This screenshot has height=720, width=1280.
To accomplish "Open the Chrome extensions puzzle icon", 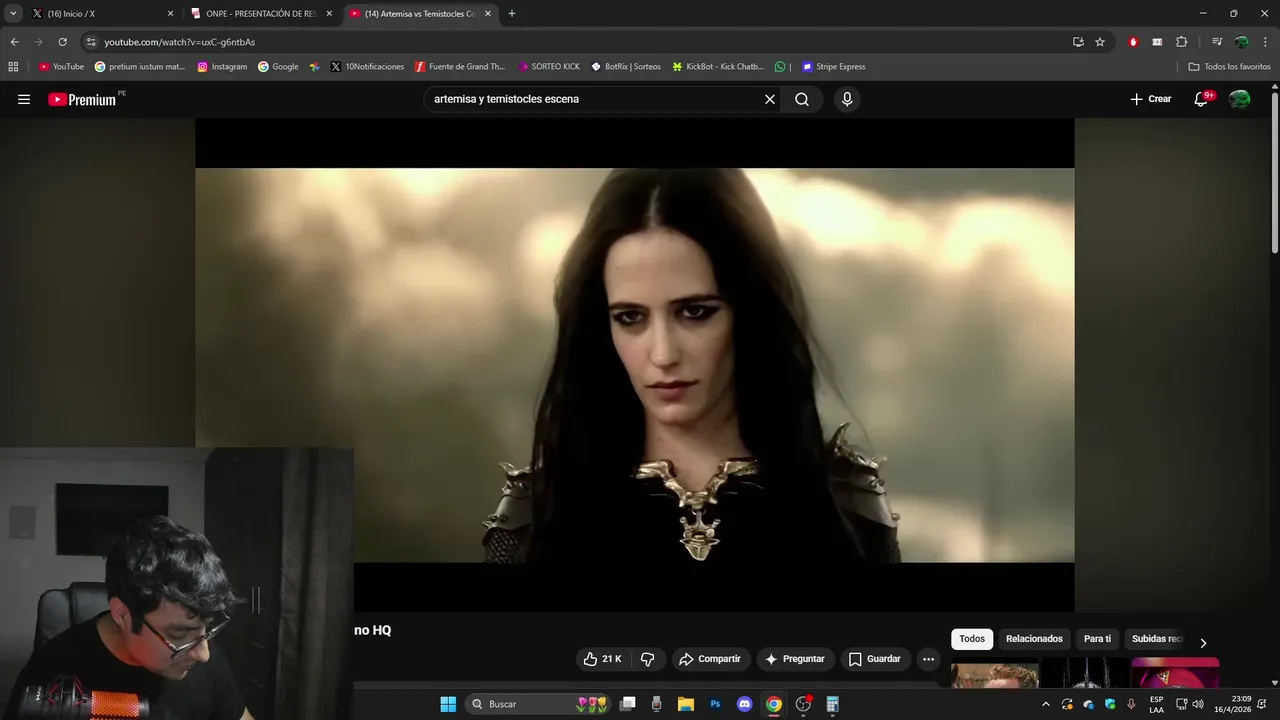I will pos(1181,42).
